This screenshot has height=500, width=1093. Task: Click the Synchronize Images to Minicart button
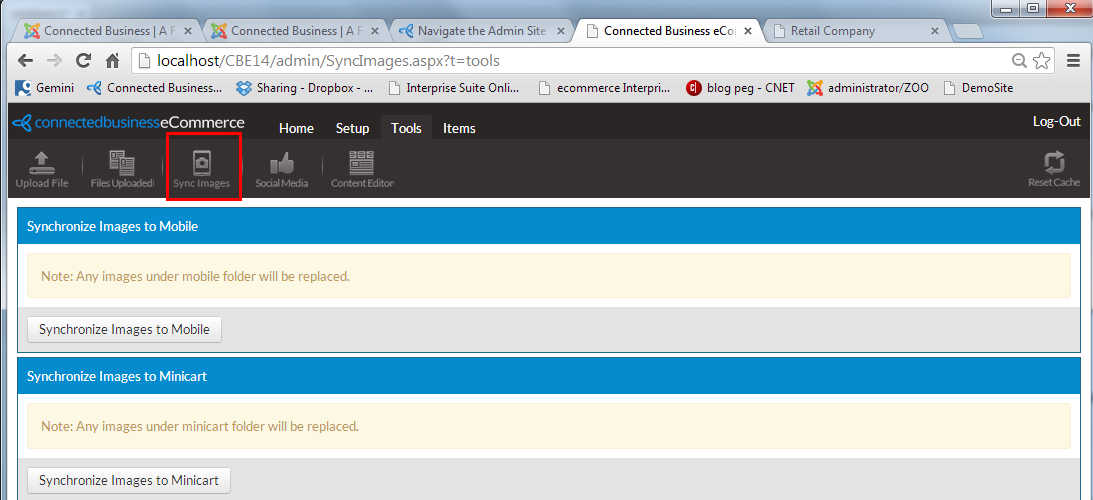click(x=129, y=480)
